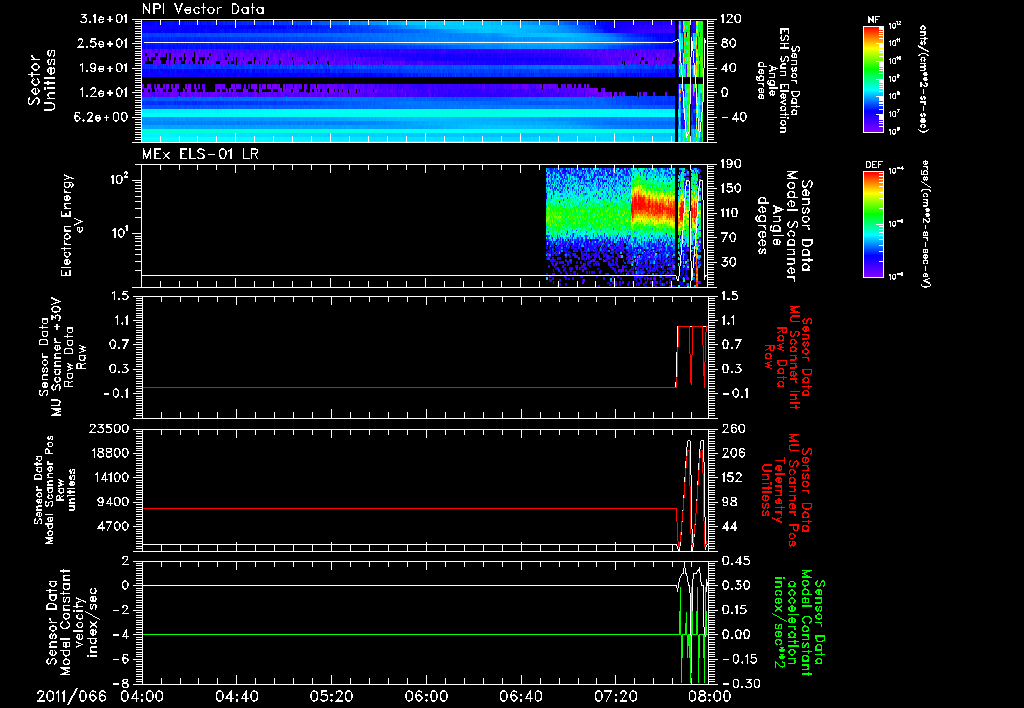Click the 14100 scanner position tick label

click(x=109, y=477)
